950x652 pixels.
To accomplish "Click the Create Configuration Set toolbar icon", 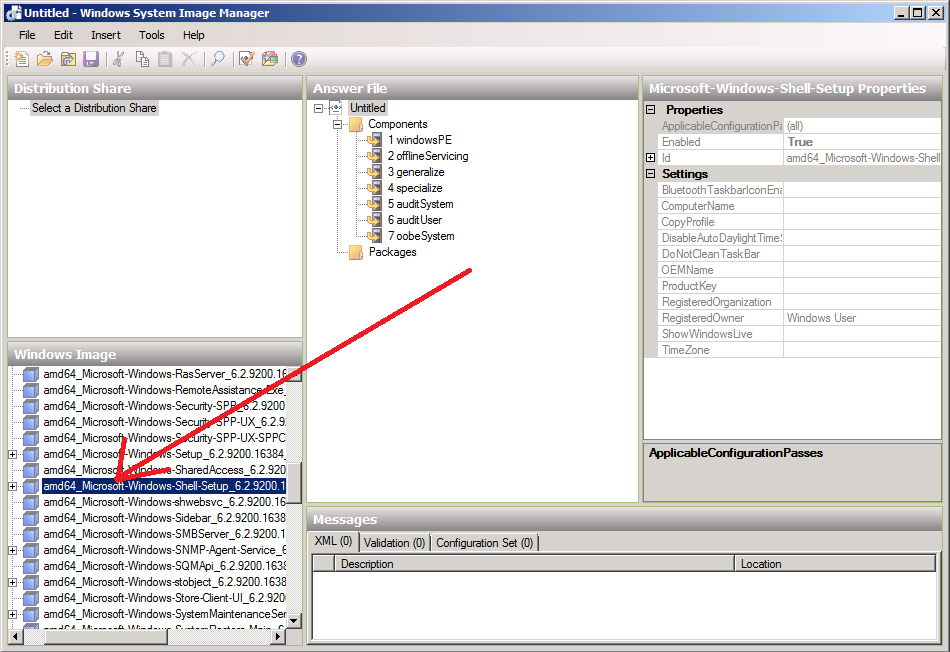I will [270, 59].
